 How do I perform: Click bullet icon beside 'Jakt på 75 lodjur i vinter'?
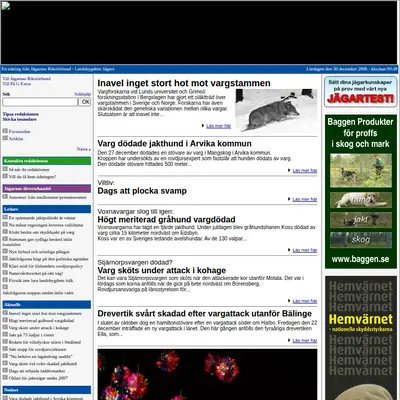[x=5, y=334]
